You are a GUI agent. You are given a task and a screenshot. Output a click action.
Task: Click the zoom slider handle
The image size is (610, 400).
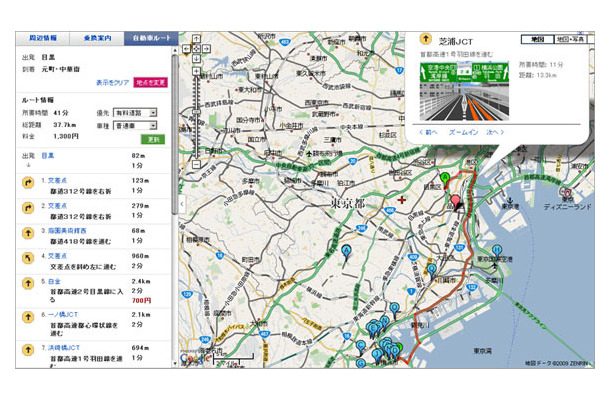[196, 112]
